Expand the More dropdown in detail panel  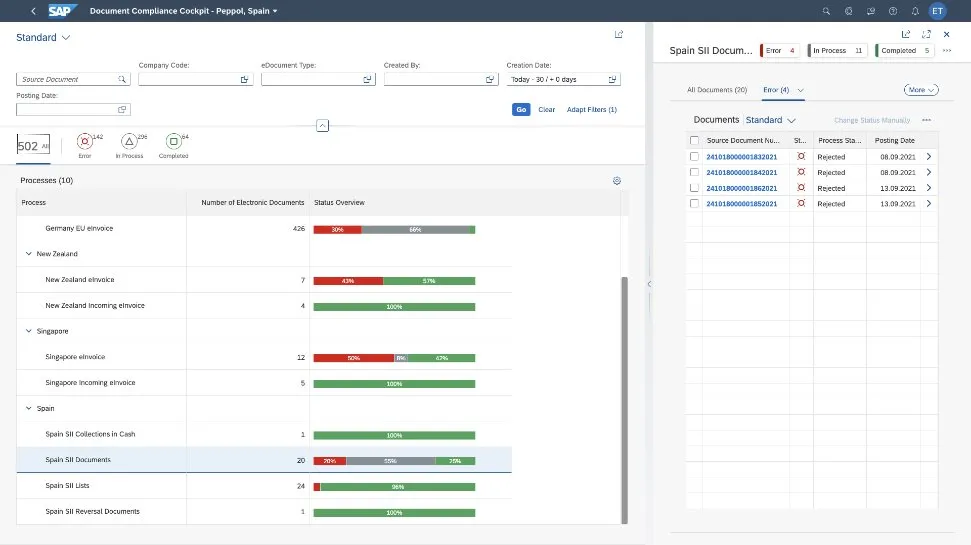point(920,90)
